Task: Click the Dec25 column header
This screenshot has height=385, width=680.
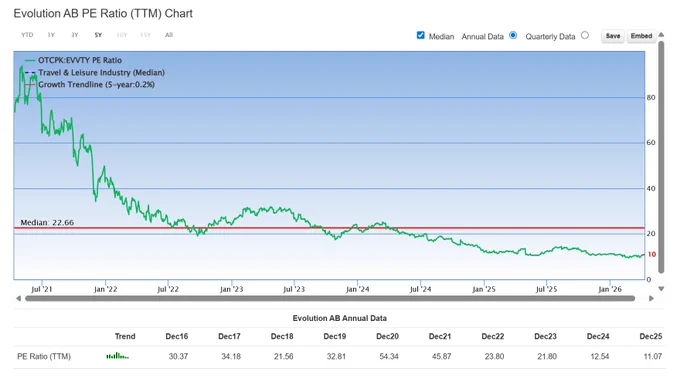Action: click(651, 336)
